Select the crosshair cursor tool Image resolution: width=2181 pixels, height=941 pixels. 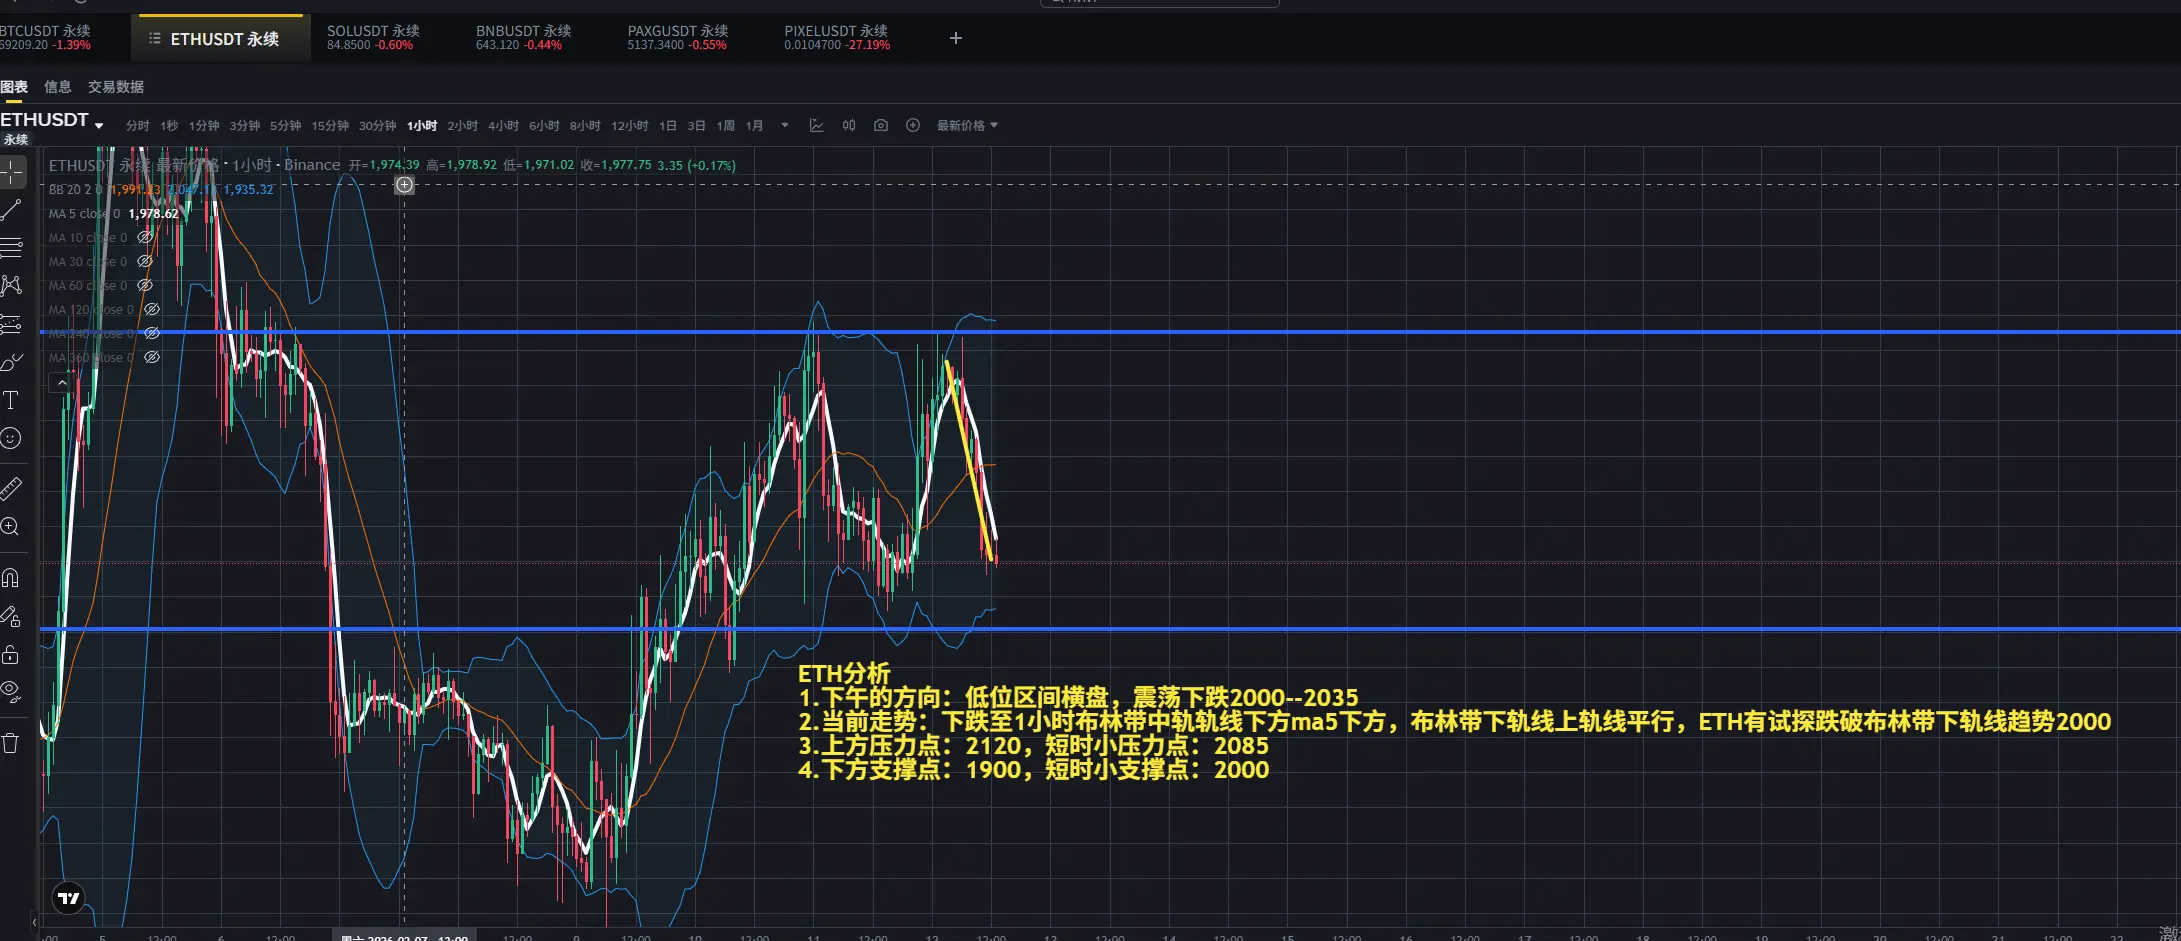pos(11,172)
